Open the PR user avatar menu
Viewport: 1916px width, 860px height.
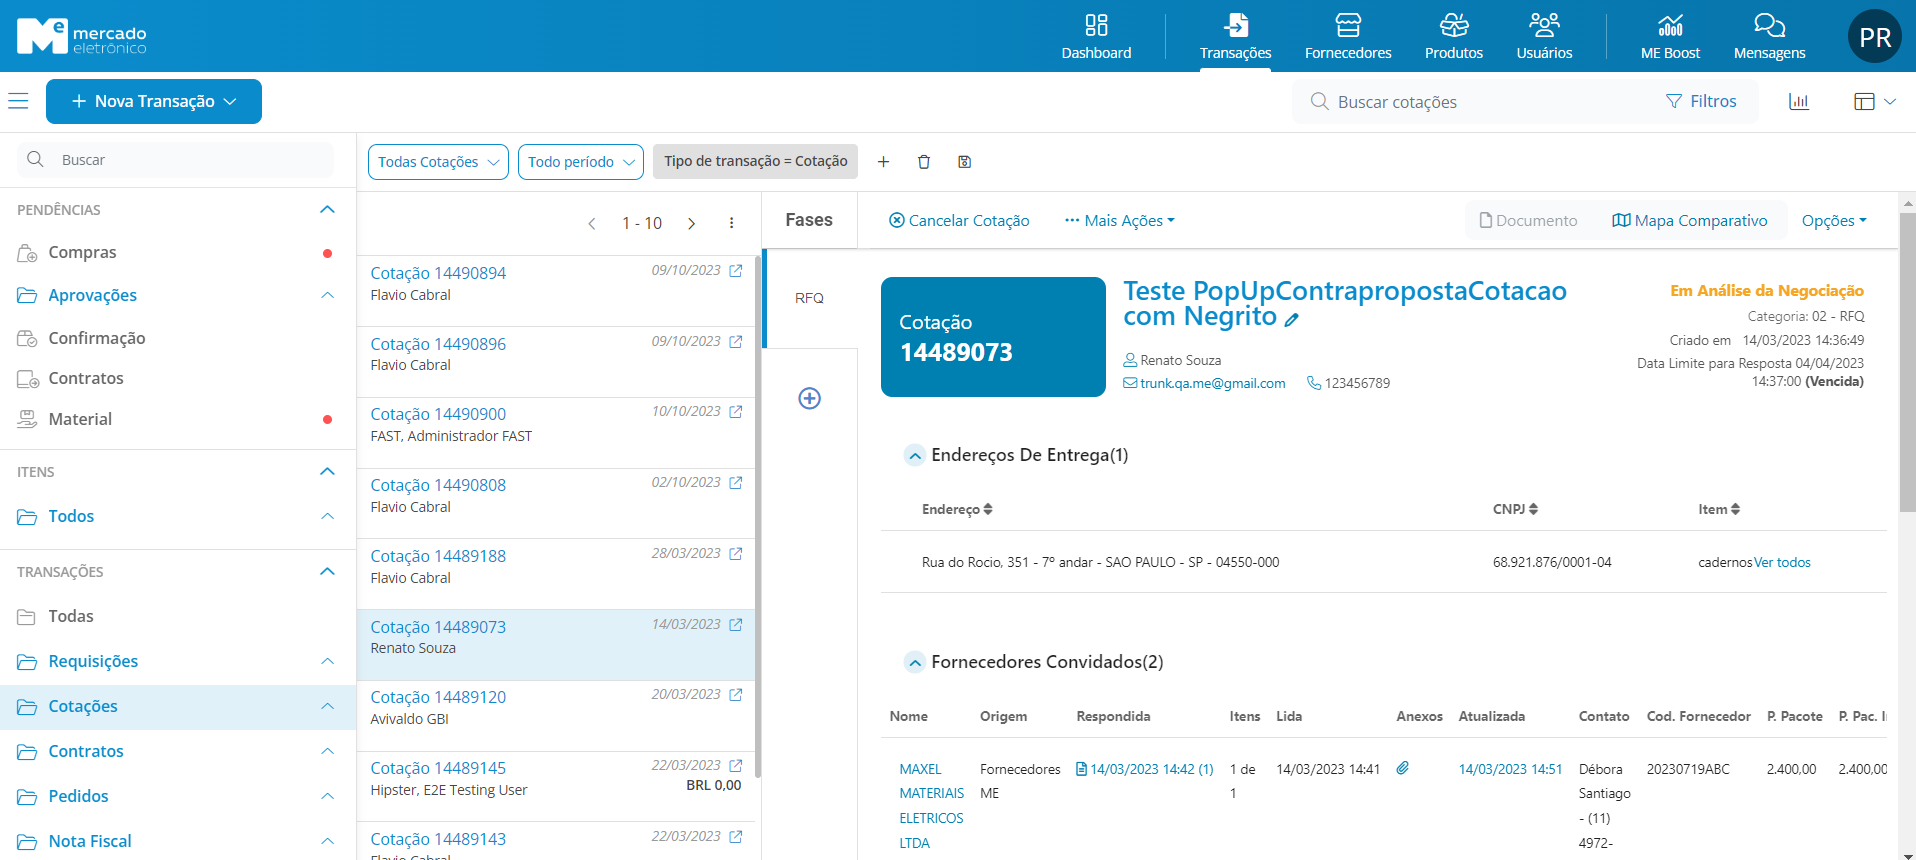click(x=1874, y=37)
